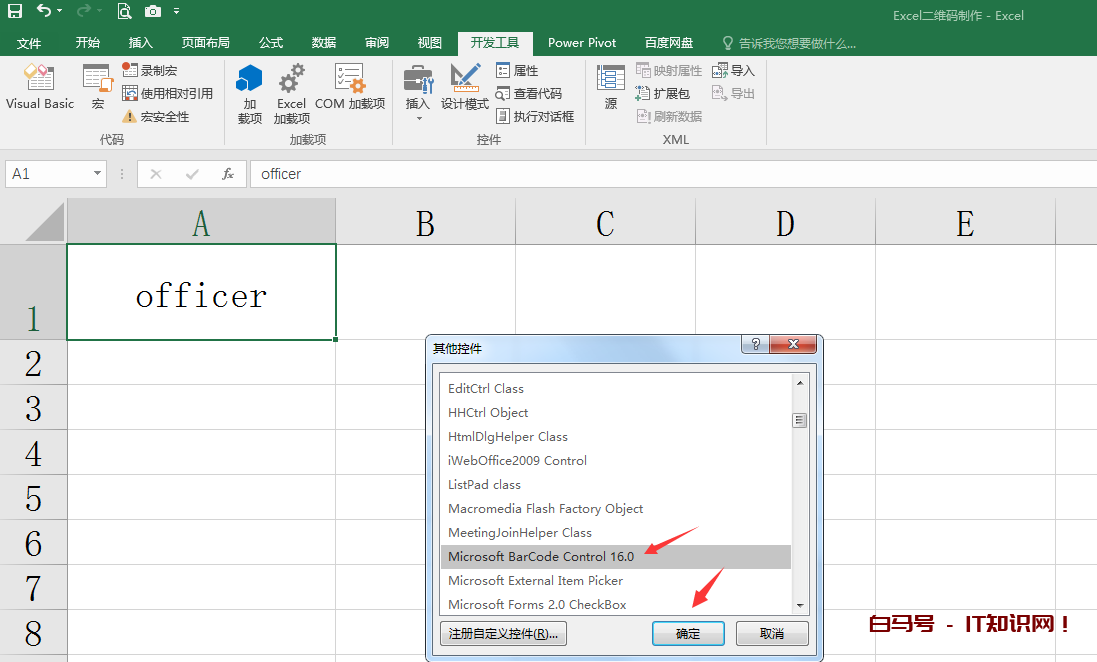
Task: Click the controls list scroll down arrow
Action: [x=799, y=605]
